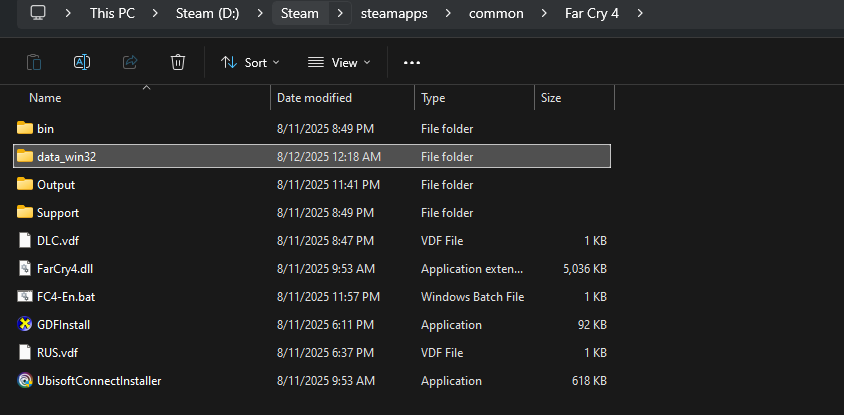Click the PC monitor icon in address bar
The width and height of the screenshot is (844, 415).
click(x=38, y=12)
